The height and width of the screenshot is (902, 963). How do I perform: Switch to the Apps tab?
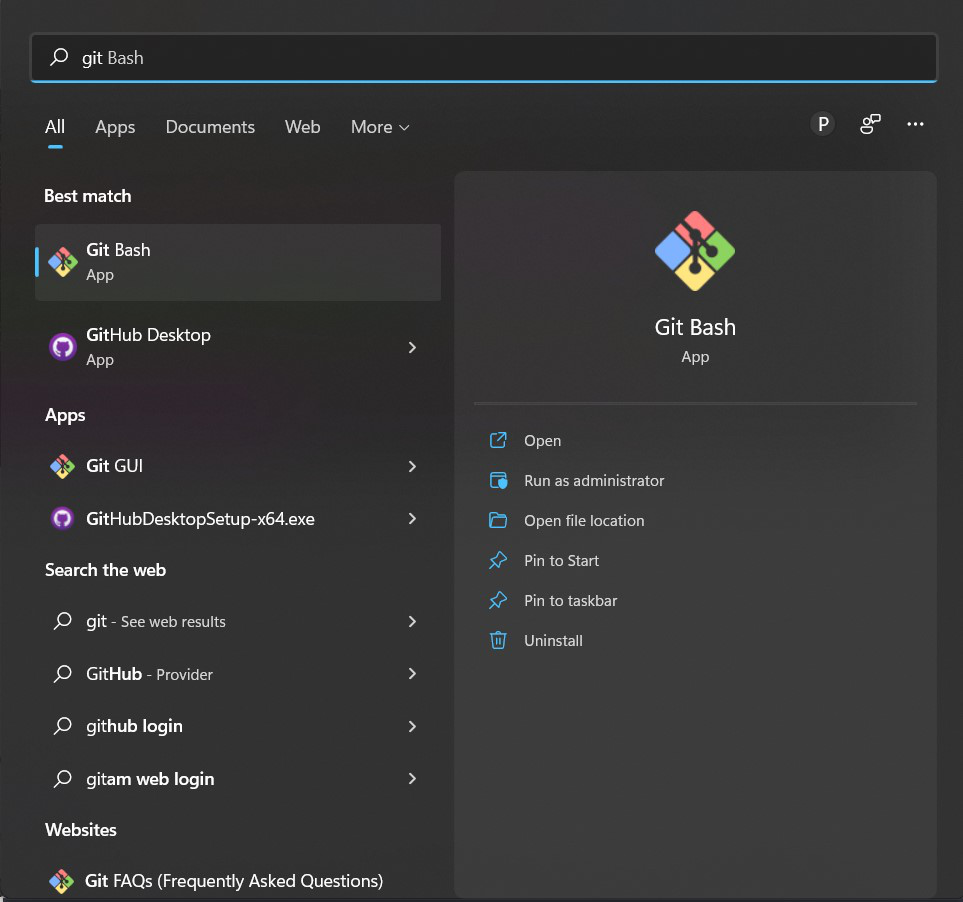(115, 127)
